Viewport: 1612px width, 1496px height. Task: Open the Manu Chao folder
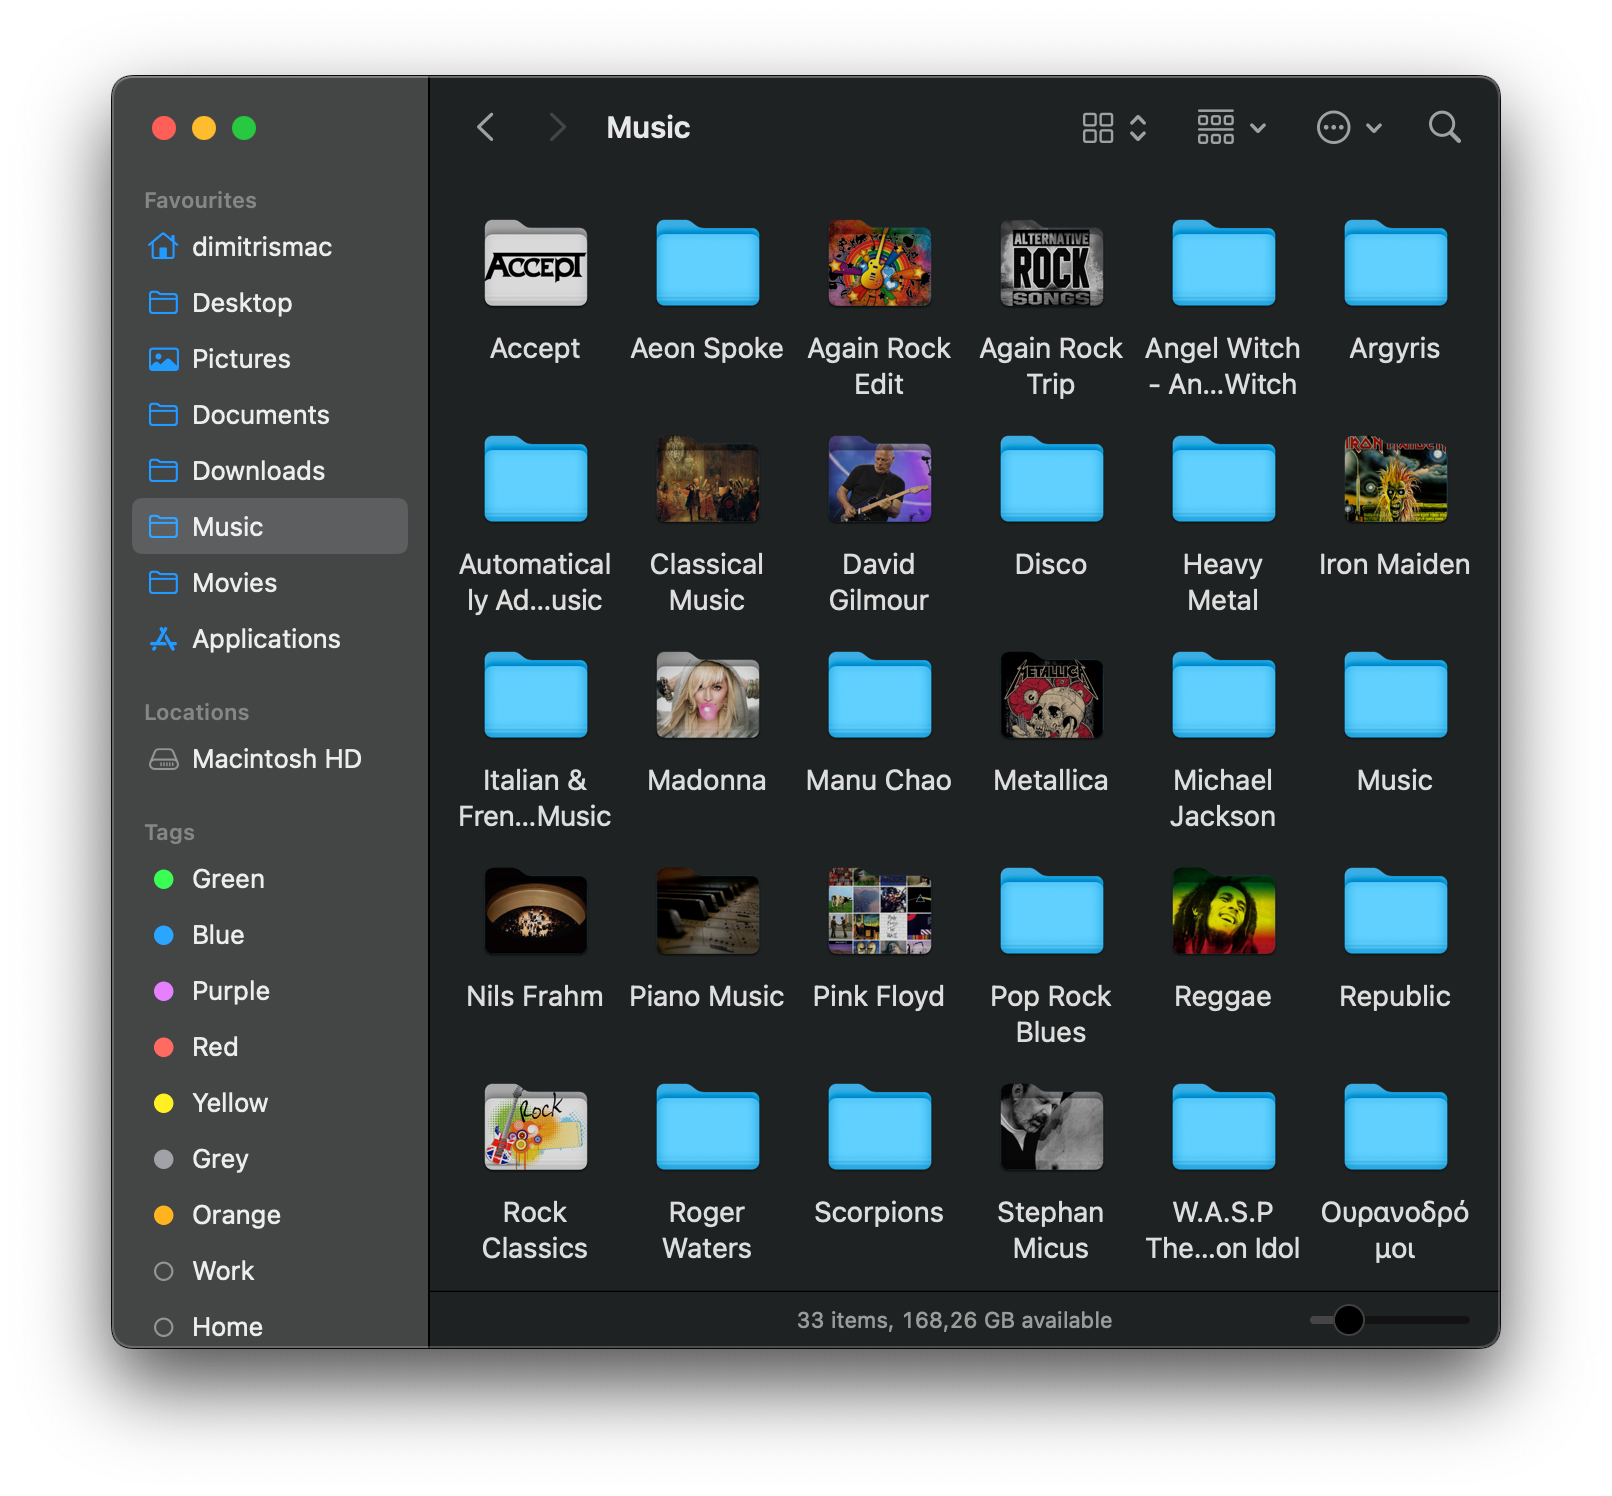[879, 695]
